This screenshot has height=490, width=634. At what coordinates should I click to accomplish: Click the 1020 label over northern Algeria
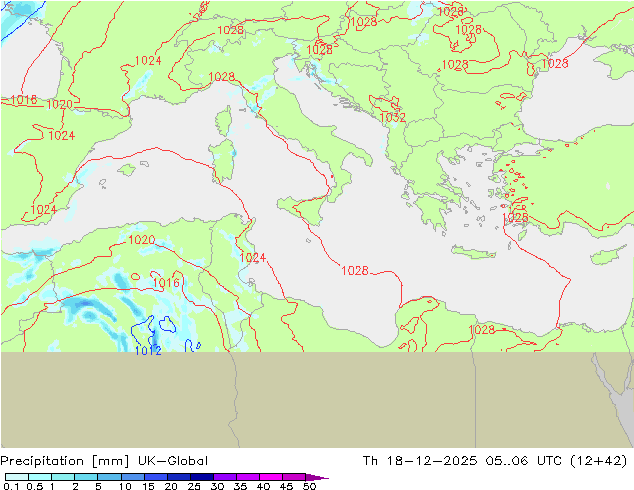[142, 240]
